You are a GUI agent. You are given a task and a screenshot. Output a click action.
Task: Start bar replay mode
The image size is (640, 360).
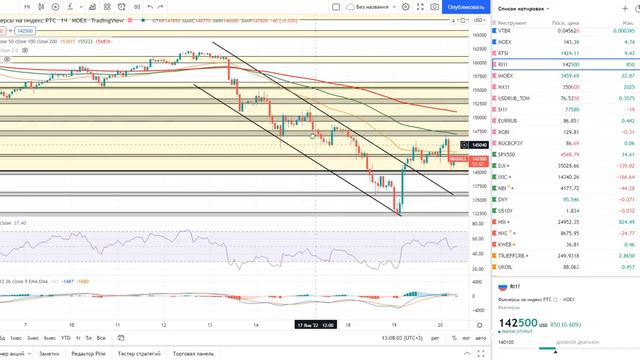pos(137,7)
